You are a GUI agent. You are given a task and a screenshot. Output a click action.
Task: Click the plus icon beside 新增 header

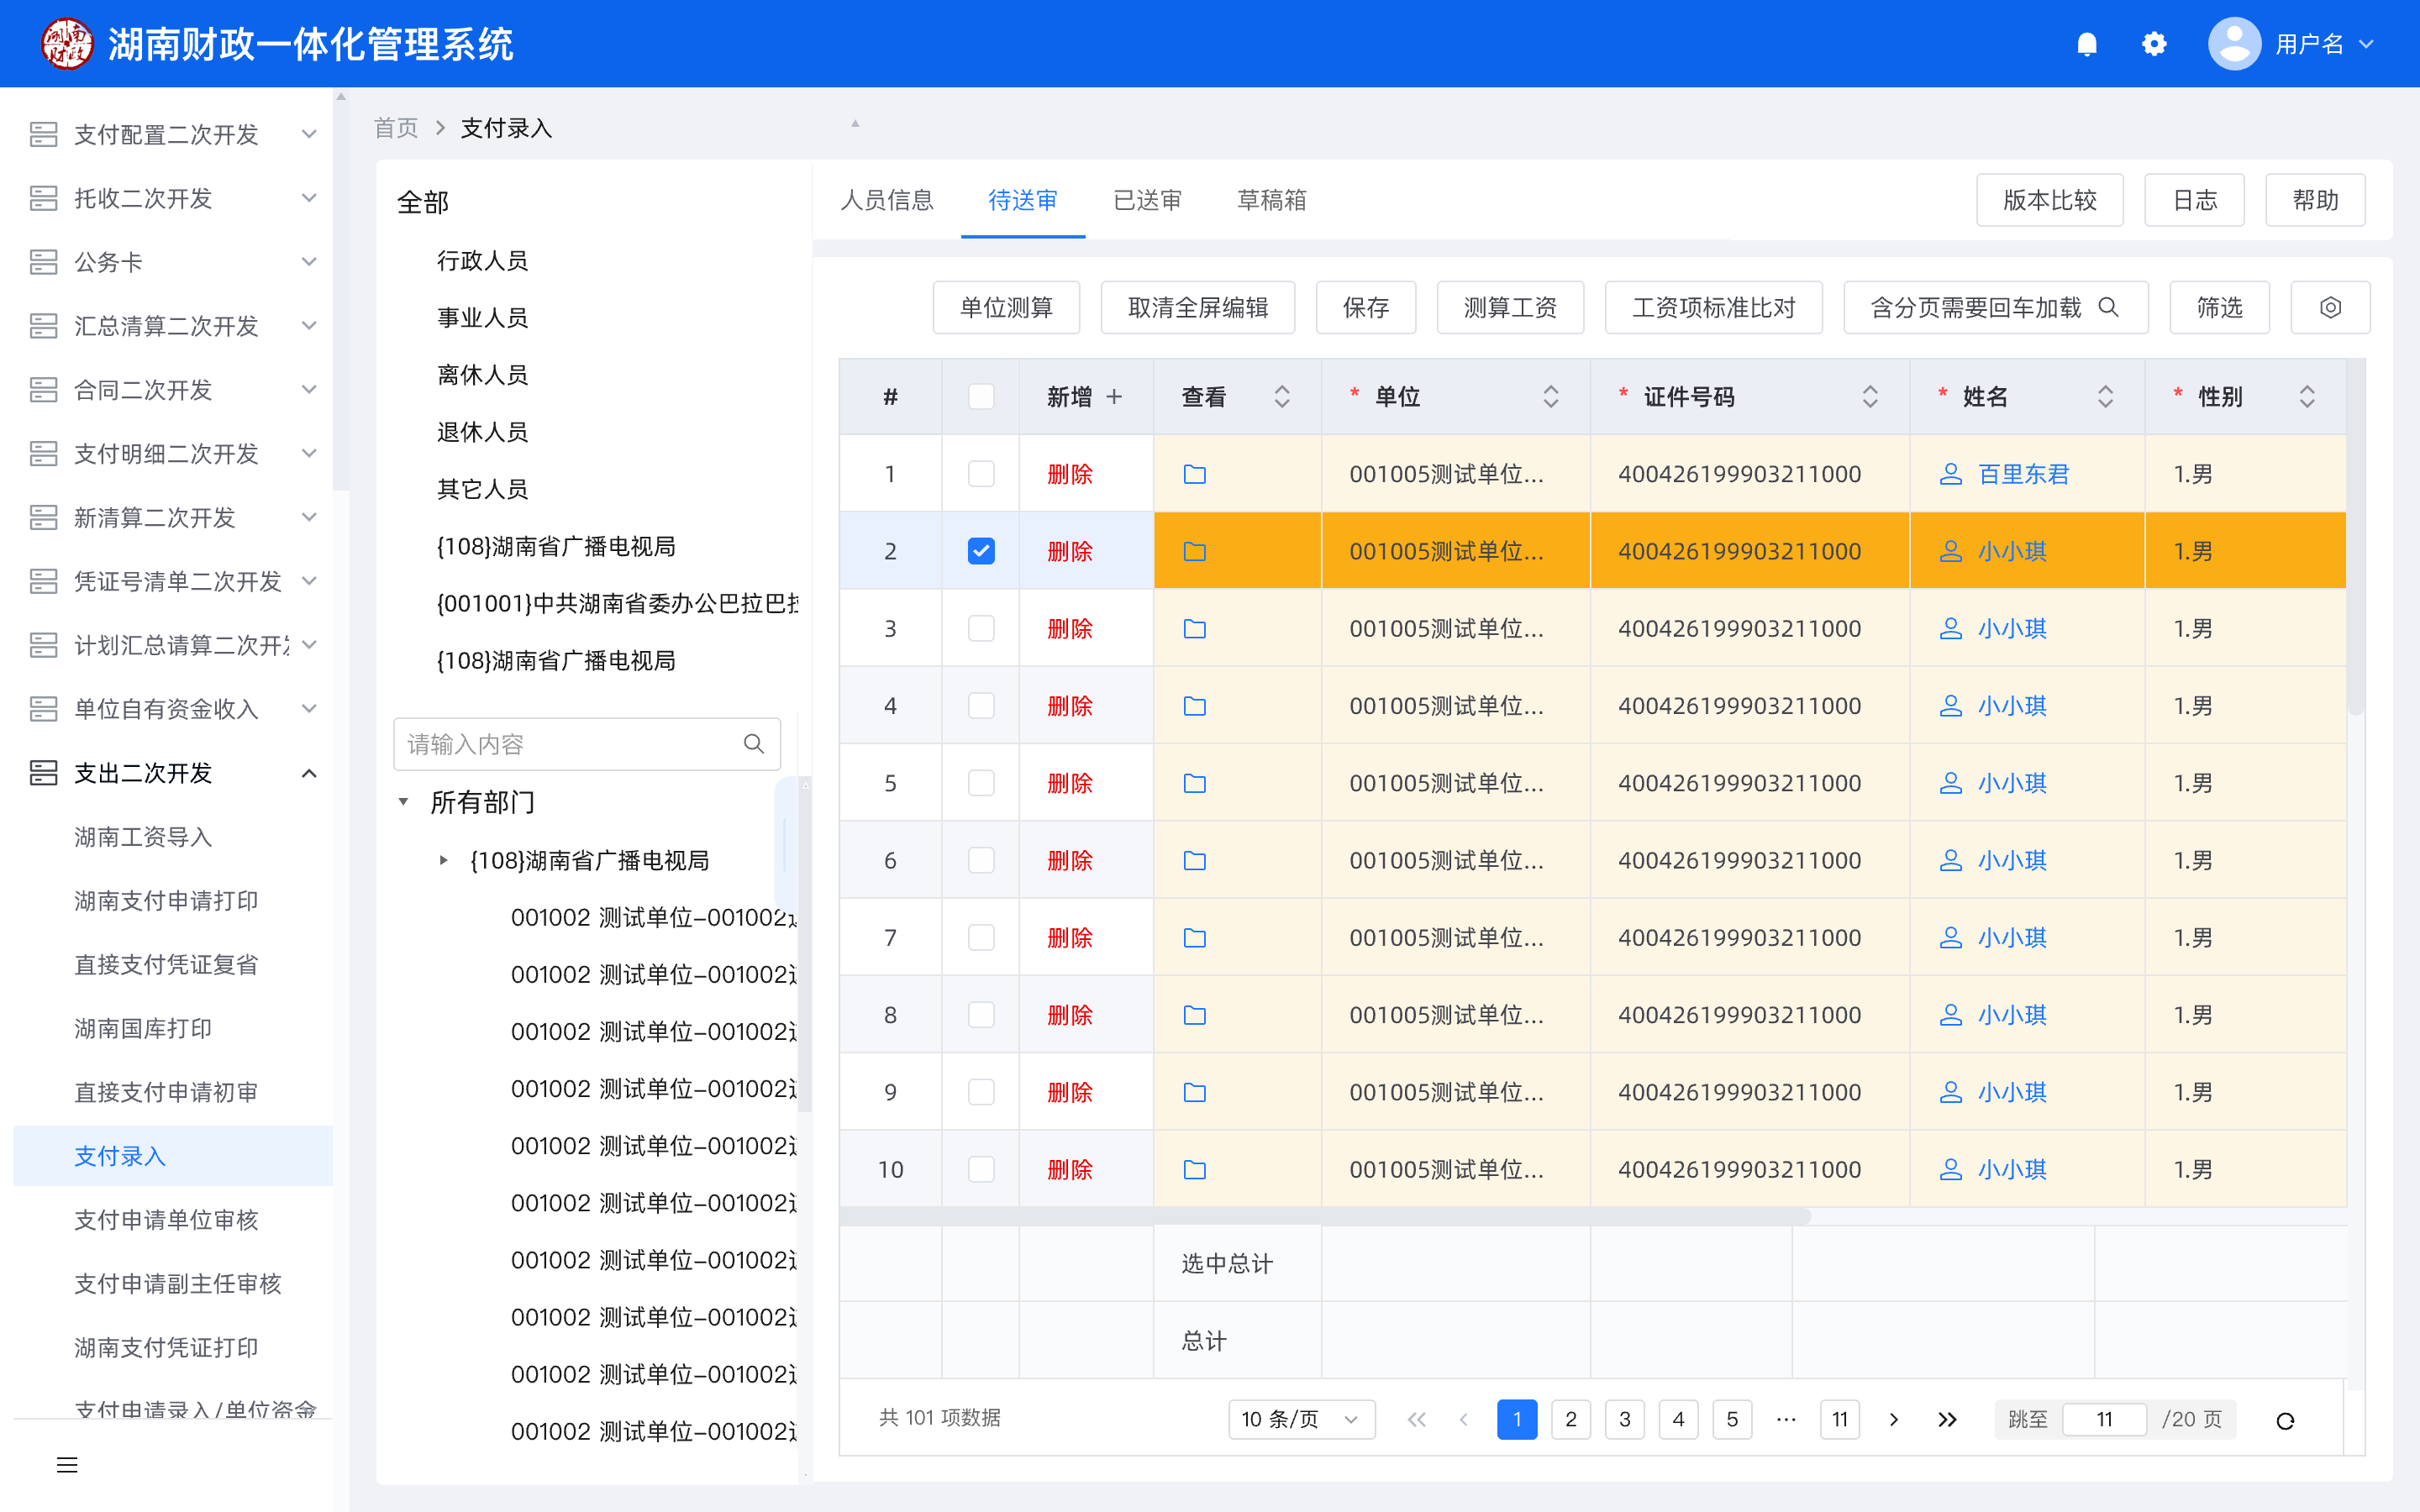click(x=1114, y=397)
